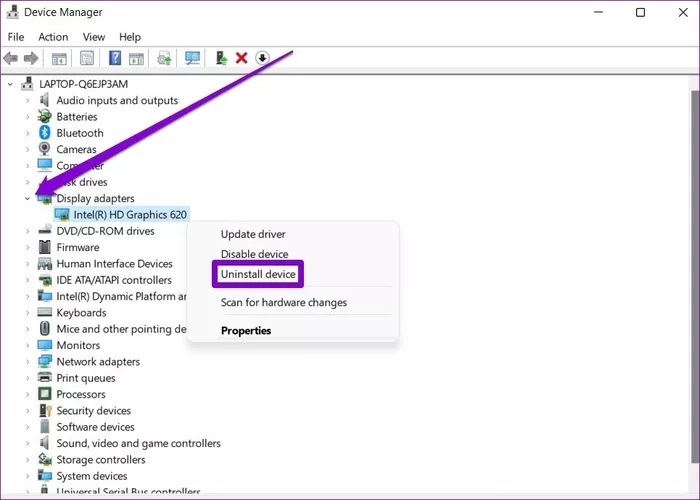Select the Display adapters label
The image size is (700, 500).
[95, 198]
